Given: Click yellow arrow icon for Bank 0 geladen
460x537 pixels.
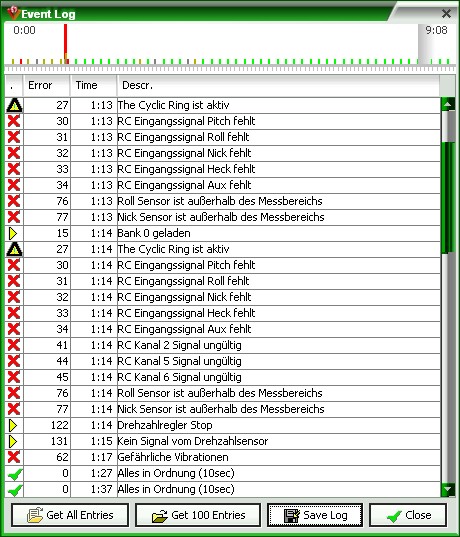Looking at the screenshot, I should (13, 233).
